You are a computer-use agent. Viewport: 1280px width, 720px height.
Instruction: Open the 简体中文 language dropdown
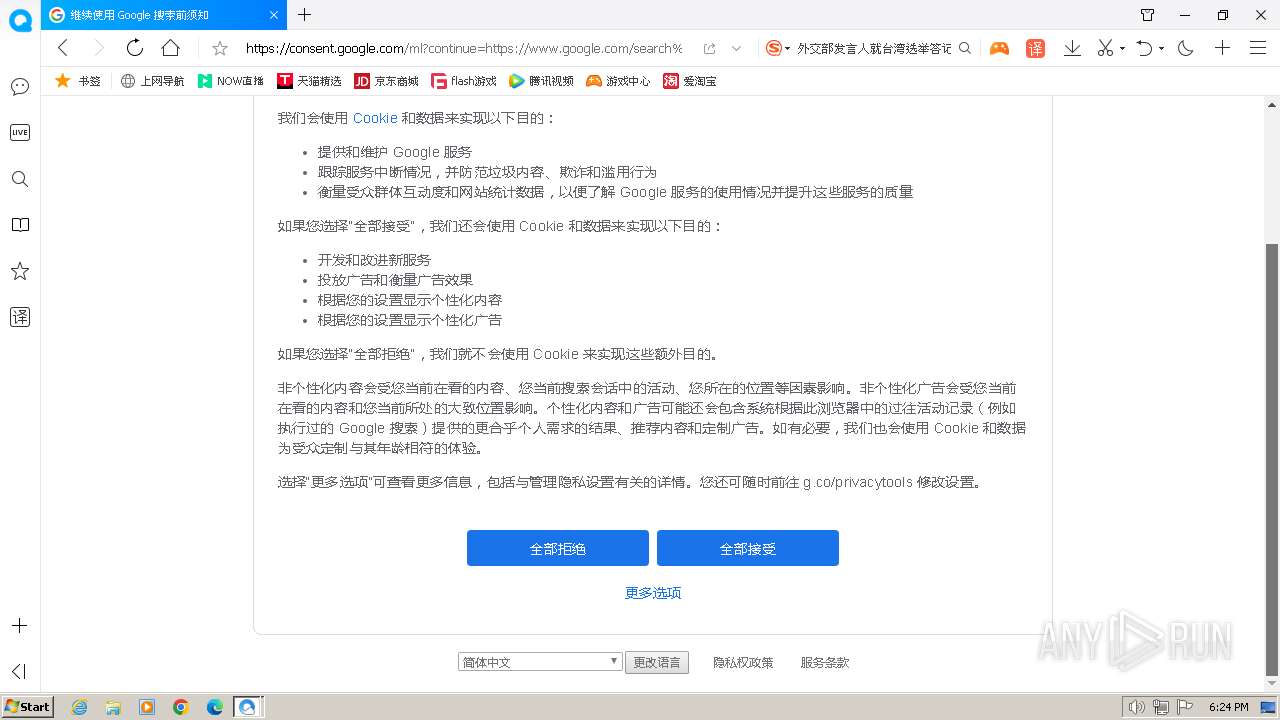click(x=540, y=662)
